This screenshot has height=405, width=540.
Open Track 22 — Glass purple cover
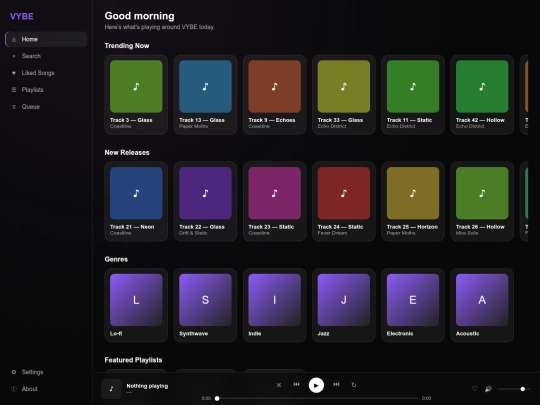pyautogui.click(x=205, y=193)
